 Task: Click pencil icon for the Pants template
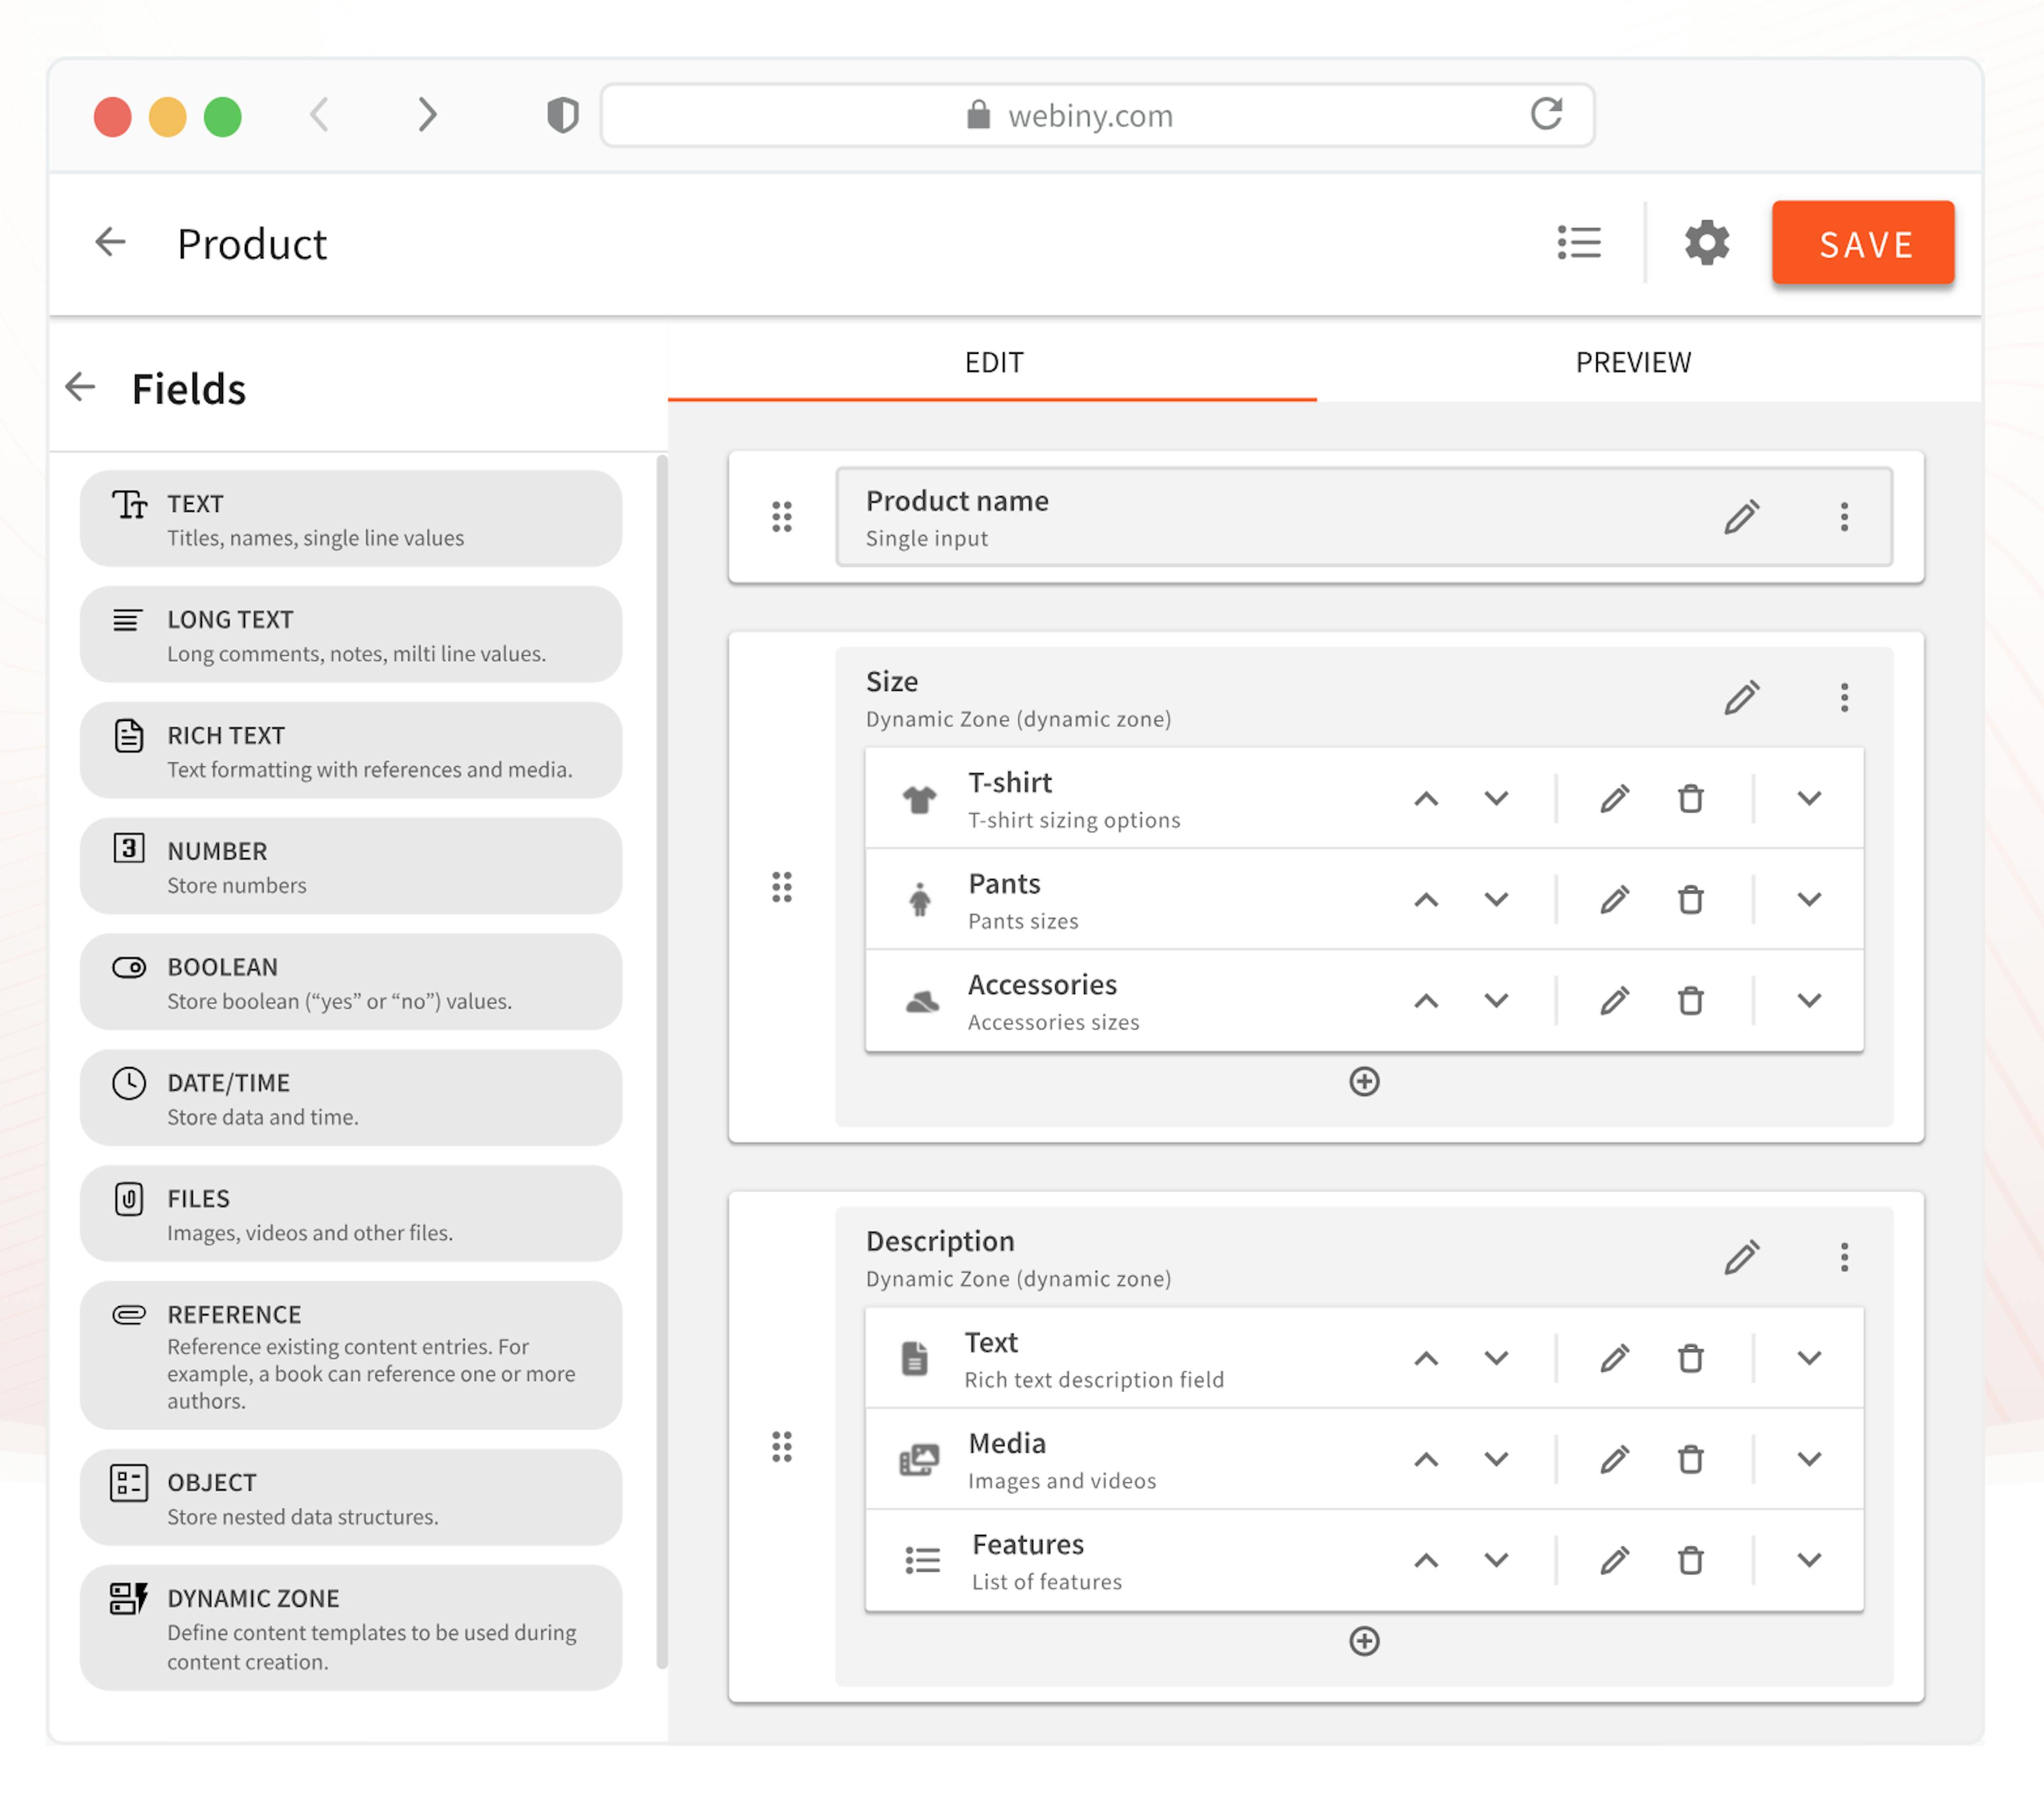[1614, 900]
